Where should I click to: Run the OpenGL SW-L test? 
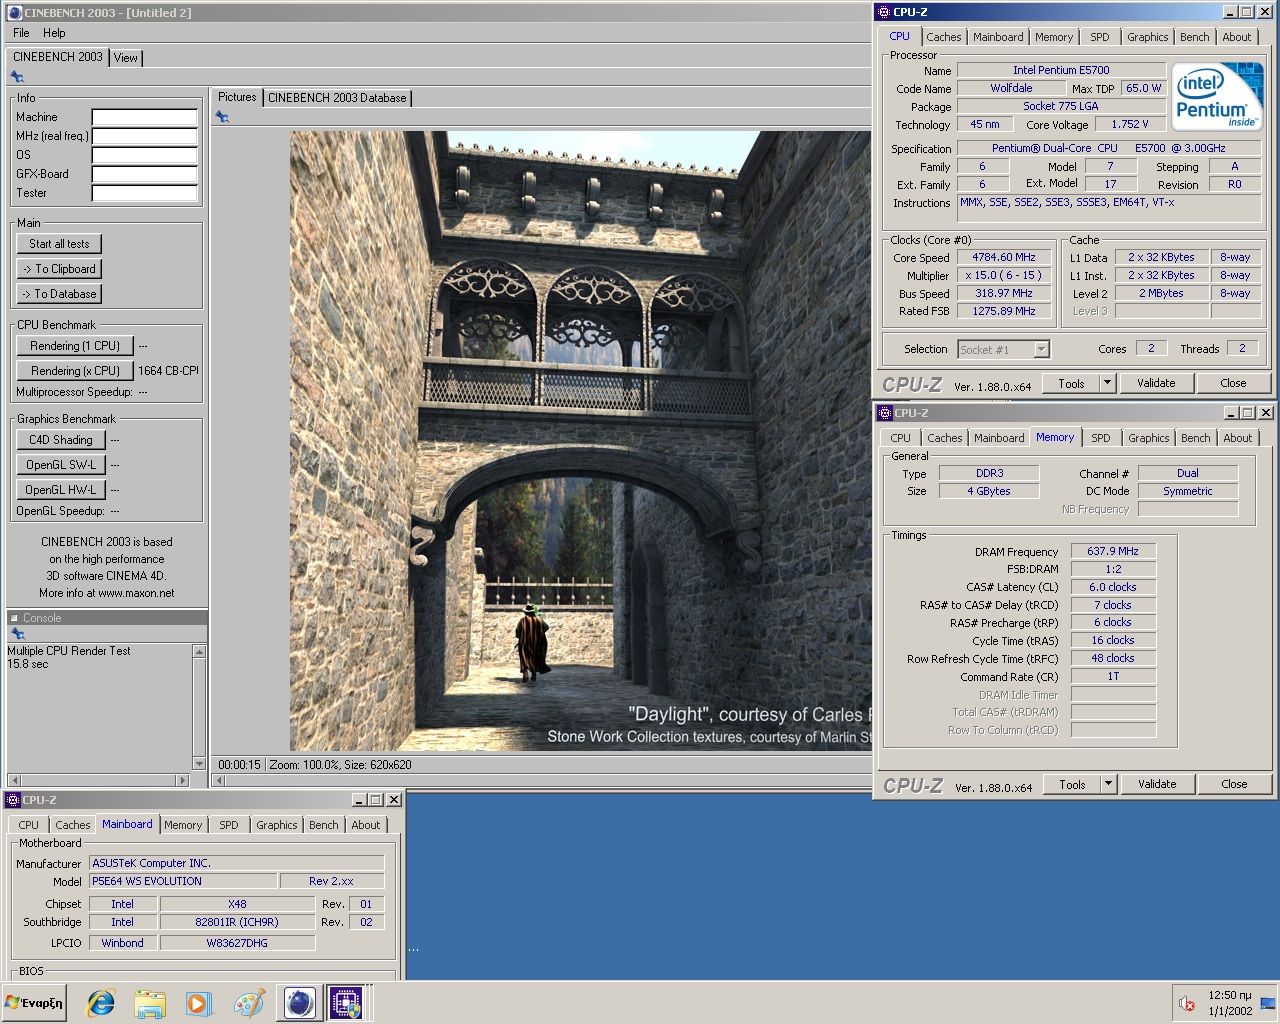(61, 465)
